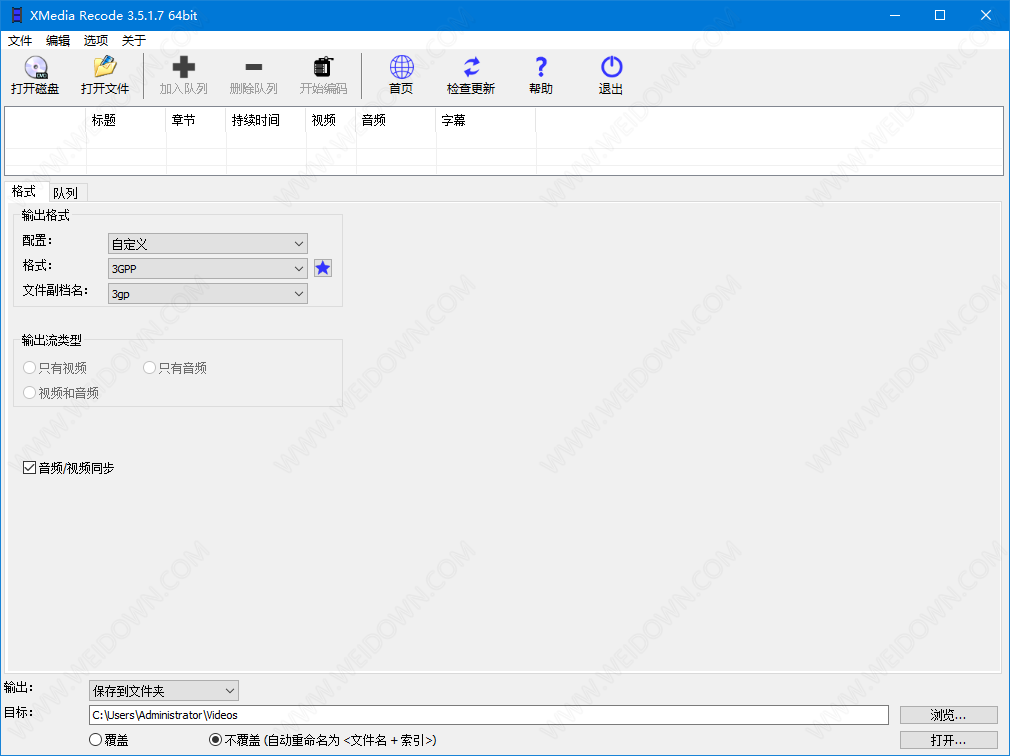Image resolution: width=1010 pixels, height=756 pixels.
Task: Select the Don't overwrite (不覆盖) radio option
Action: (x=216, y=740)
